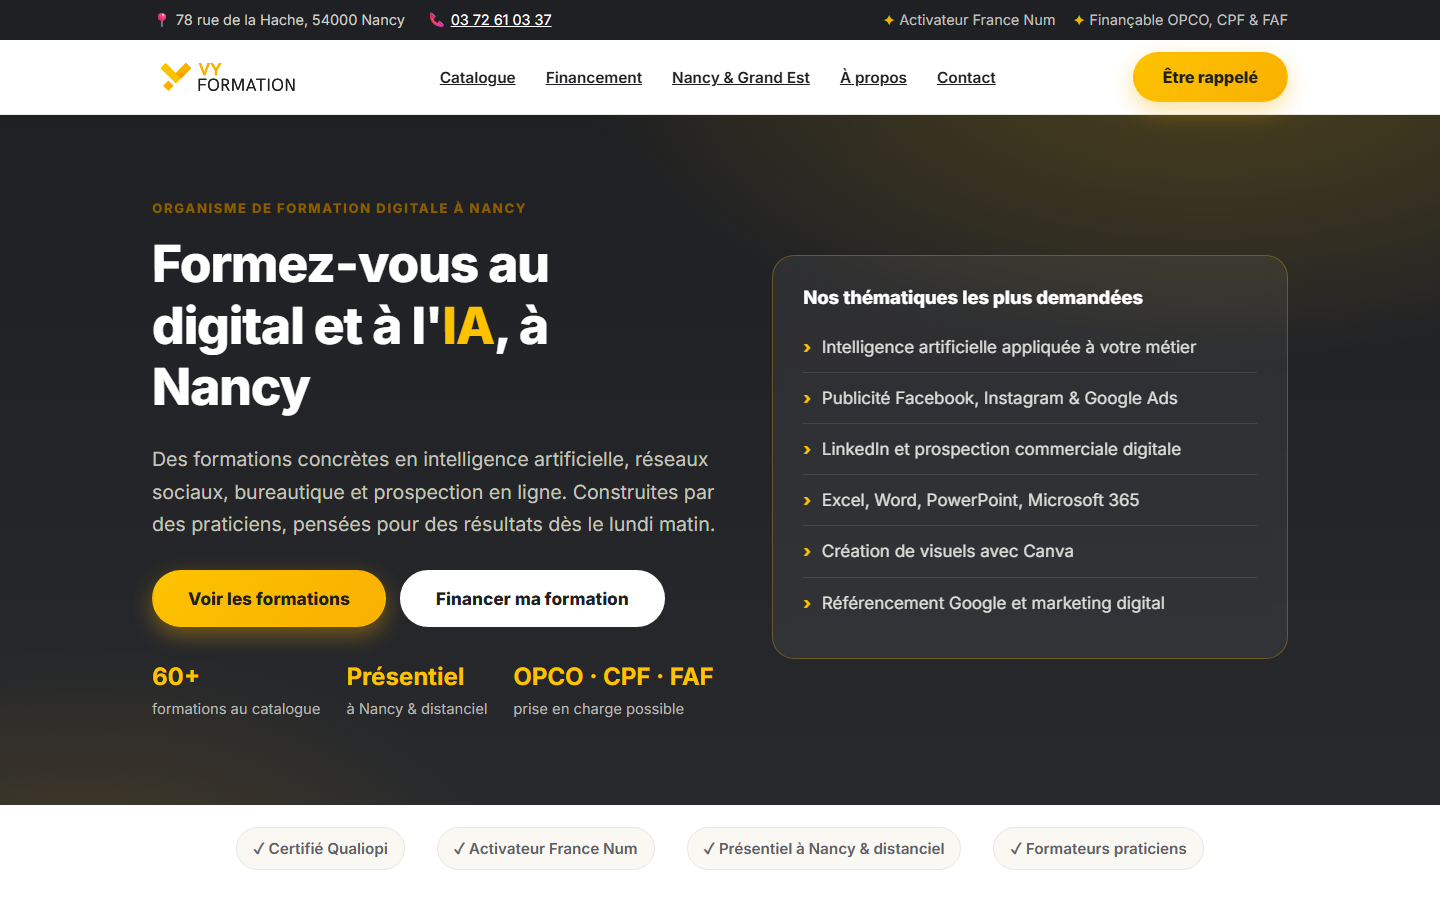Go to Nancy & Grand Est page

coord(741,77)
